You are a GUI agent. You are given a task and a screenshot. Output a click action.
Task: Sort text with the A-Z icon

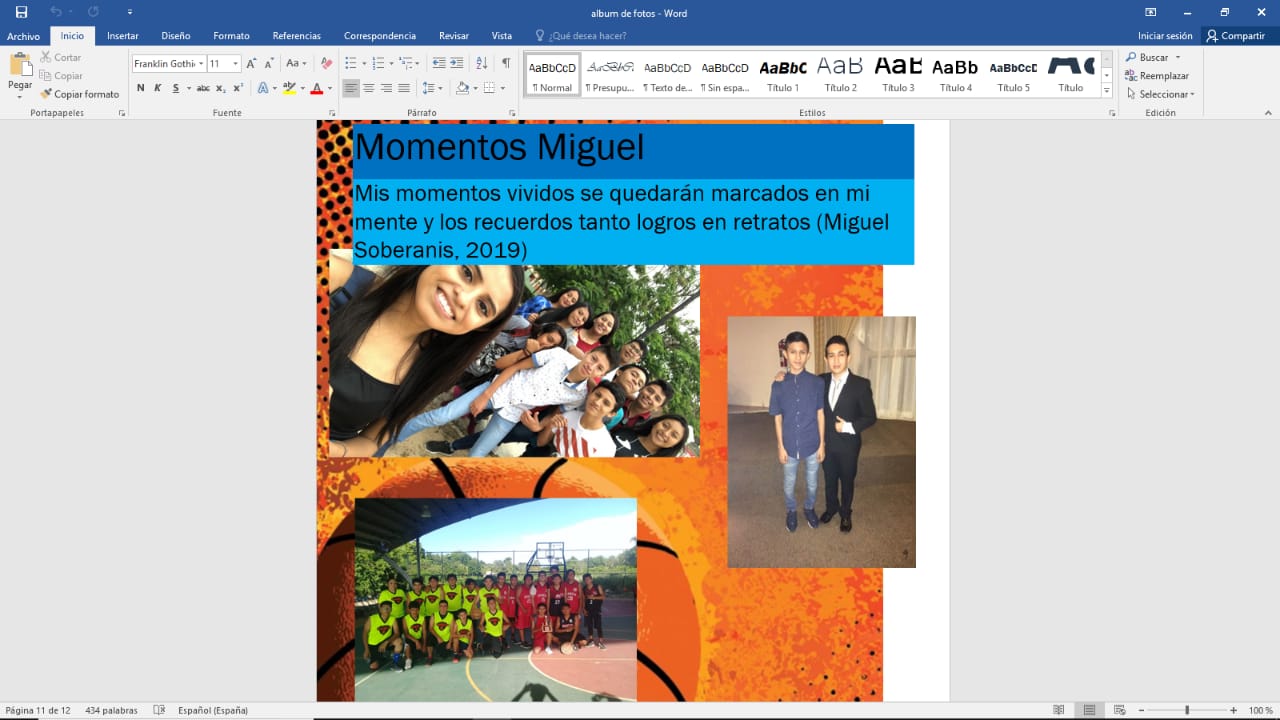482,63
